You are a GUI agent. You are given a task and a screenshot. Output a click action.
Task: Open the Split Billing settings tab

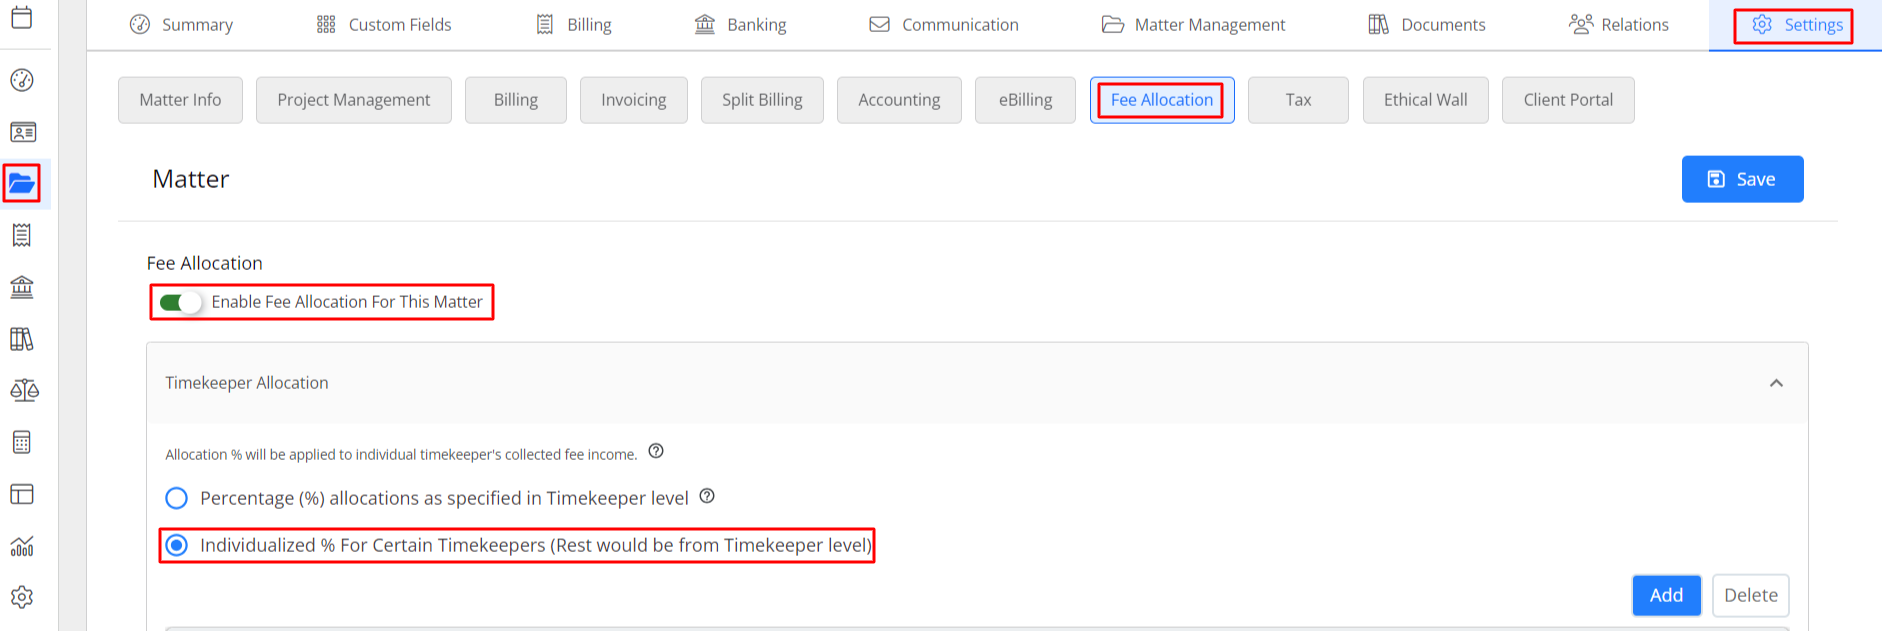(x=762, y=100)
